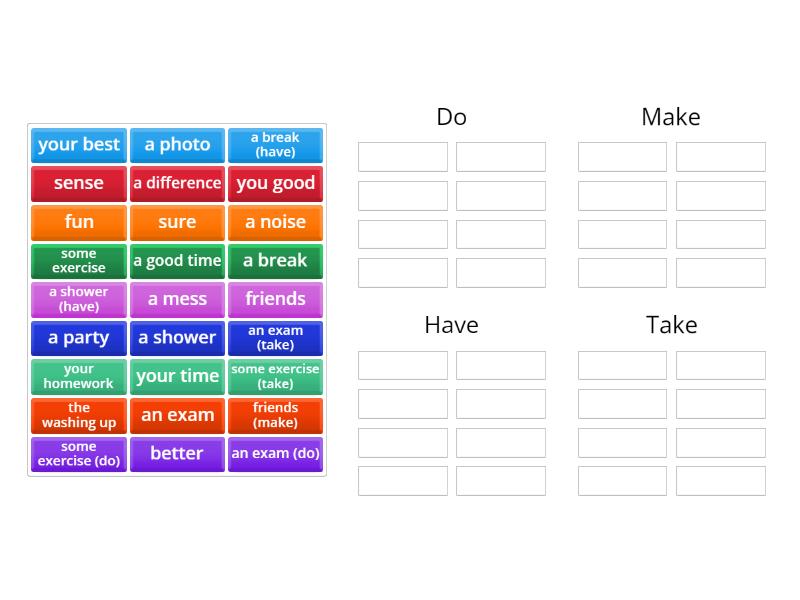Pick the 'a break (have)' tile
Viewport: 800px width, 600px height.
[x=276, y=144]
